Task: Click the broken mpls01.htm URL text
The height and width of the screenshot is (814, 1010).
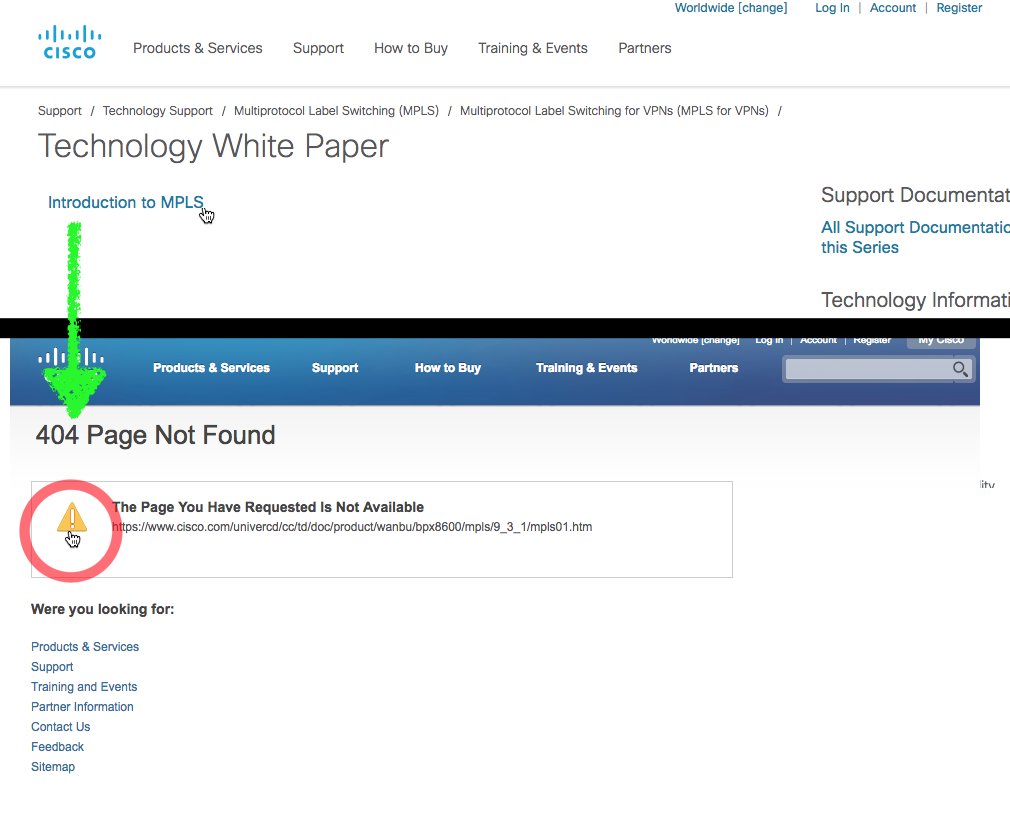Action: (352, 527)
